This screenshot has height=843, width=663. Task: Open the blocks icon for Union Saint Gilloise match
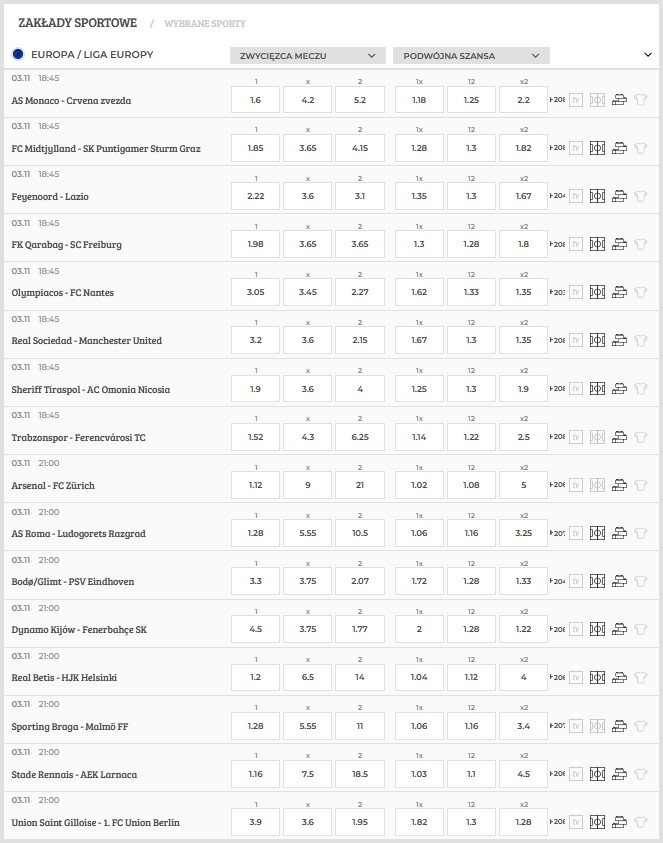click(620, 822)
